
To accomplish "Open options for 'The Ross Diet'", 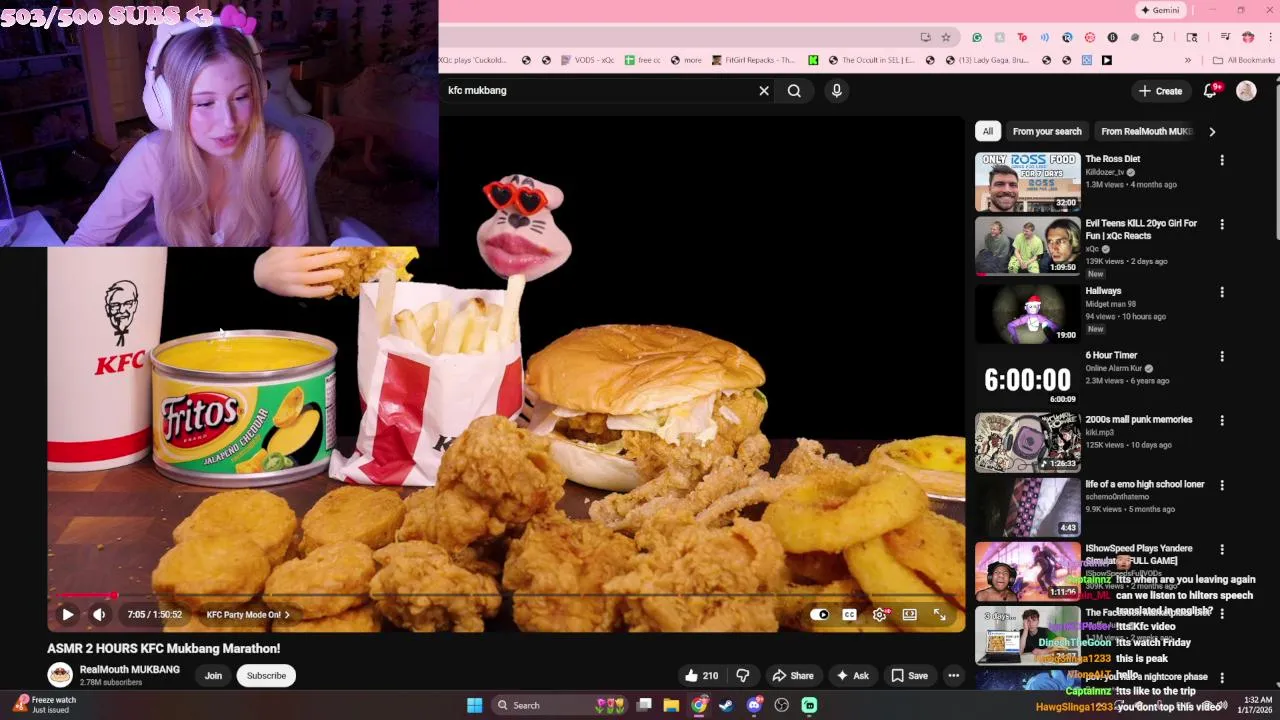I will 1222,160.
